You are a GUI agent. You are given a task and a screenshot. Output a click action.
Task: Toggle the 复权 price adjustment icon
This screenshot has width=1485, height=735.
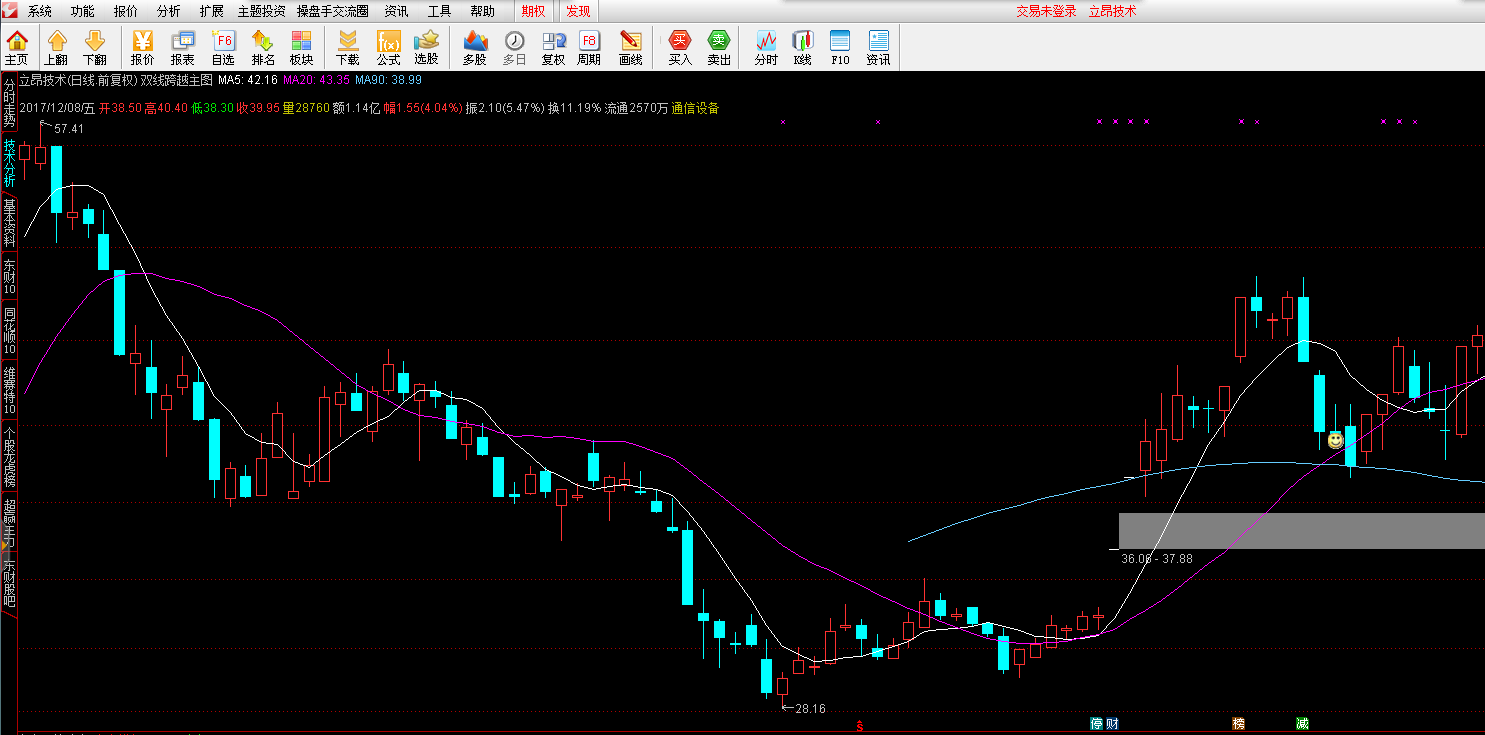pos(553,47)
